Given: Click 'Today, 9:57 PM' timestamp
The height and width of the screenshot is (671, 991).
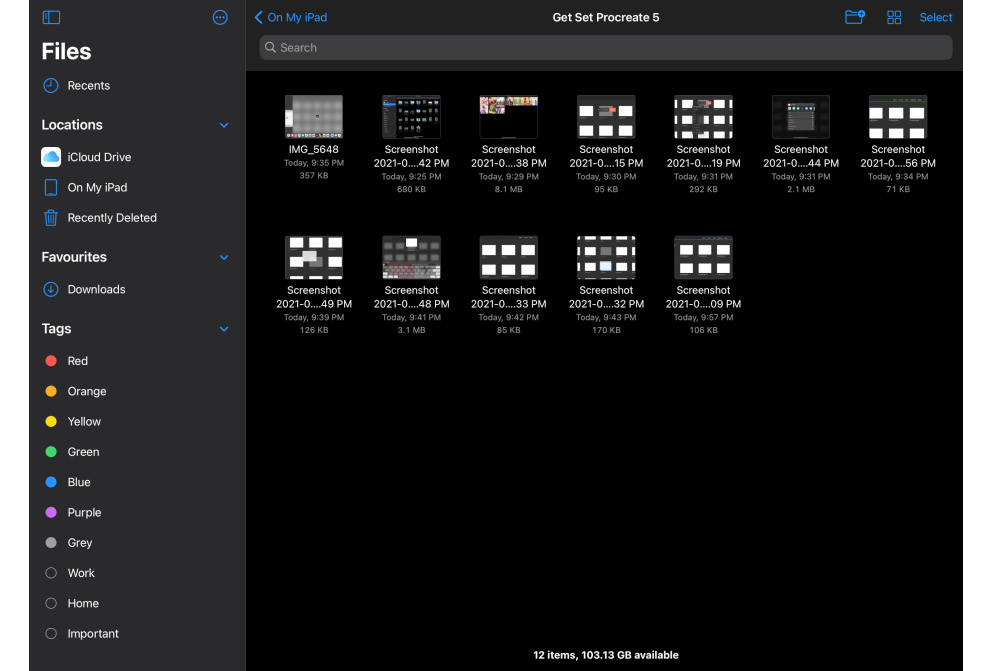Looking at the screenshot, I should point(703,317).
